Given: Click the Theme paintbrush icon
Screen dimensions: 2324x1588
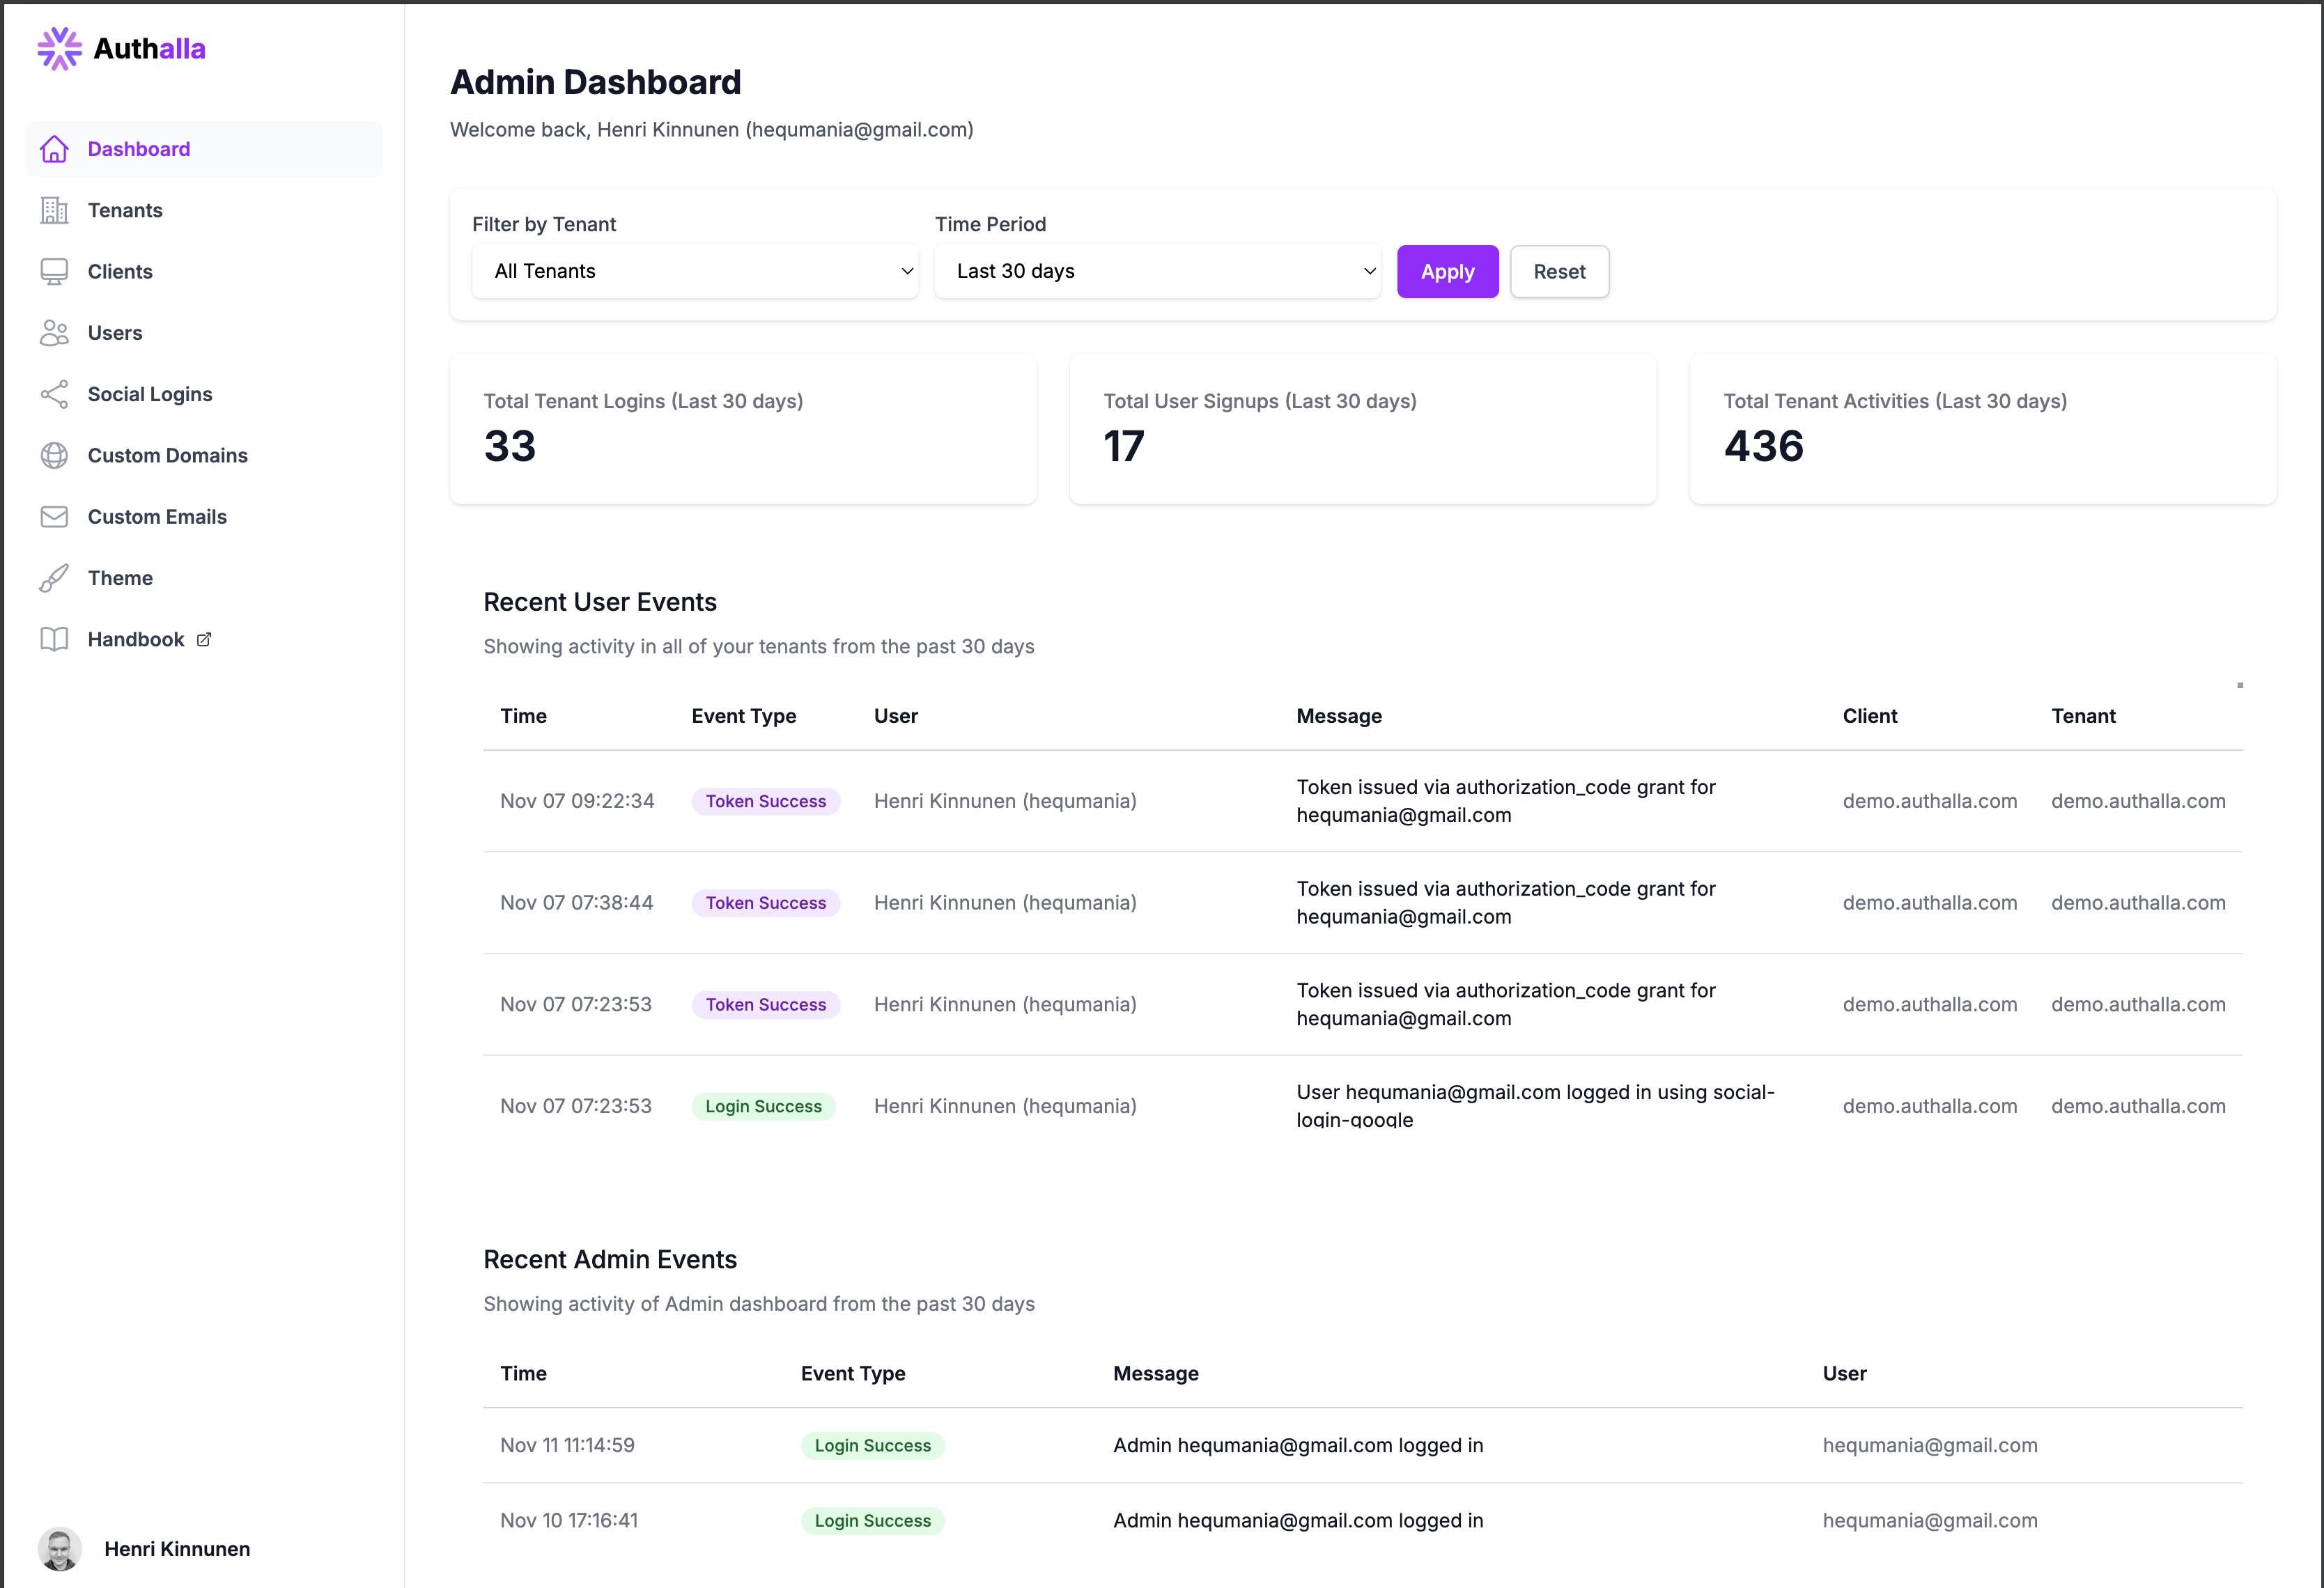Looking at the screenshot, I should click(x=54, y=578).
